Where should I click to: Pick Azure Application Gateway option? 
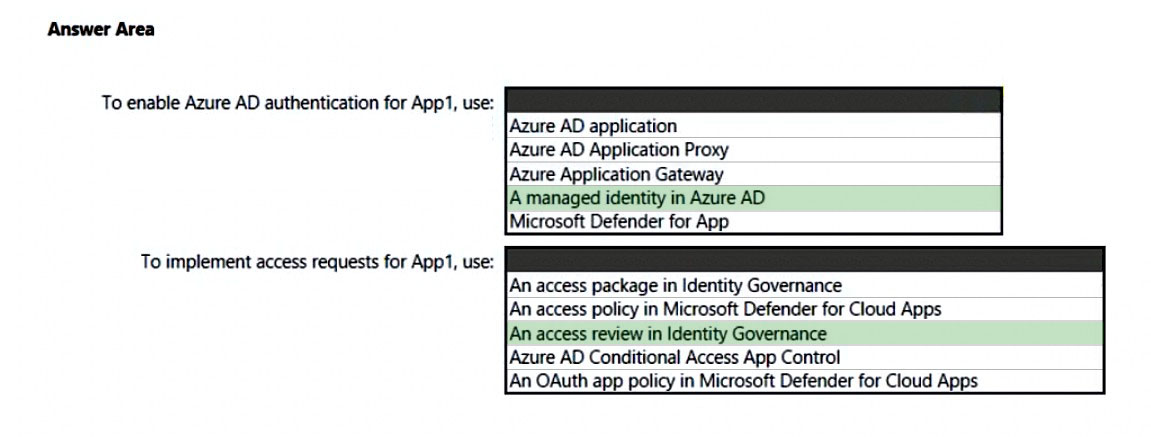753,174
